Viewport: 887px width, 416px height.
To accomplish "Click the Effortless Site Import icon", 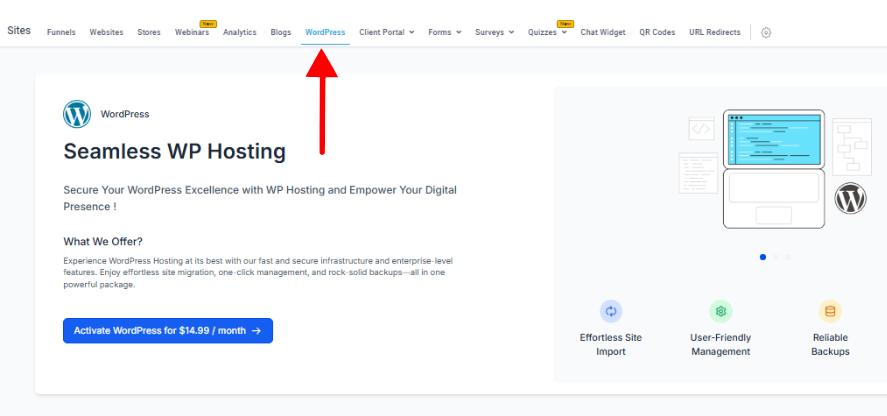I will [x=611, y=311].
